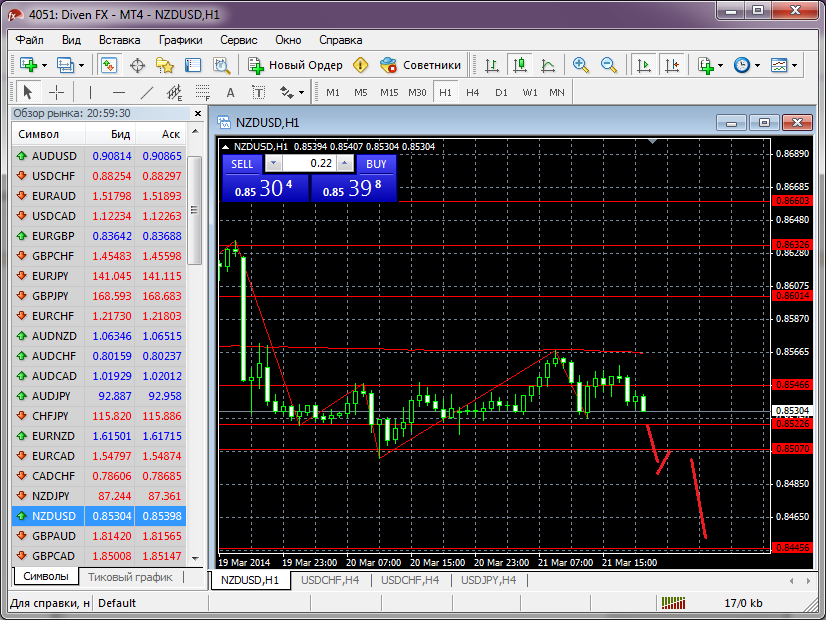826x620 pixels.
Task: Select the text label 'A' tool
Action: pyautogui.click(x=230, y=92)
